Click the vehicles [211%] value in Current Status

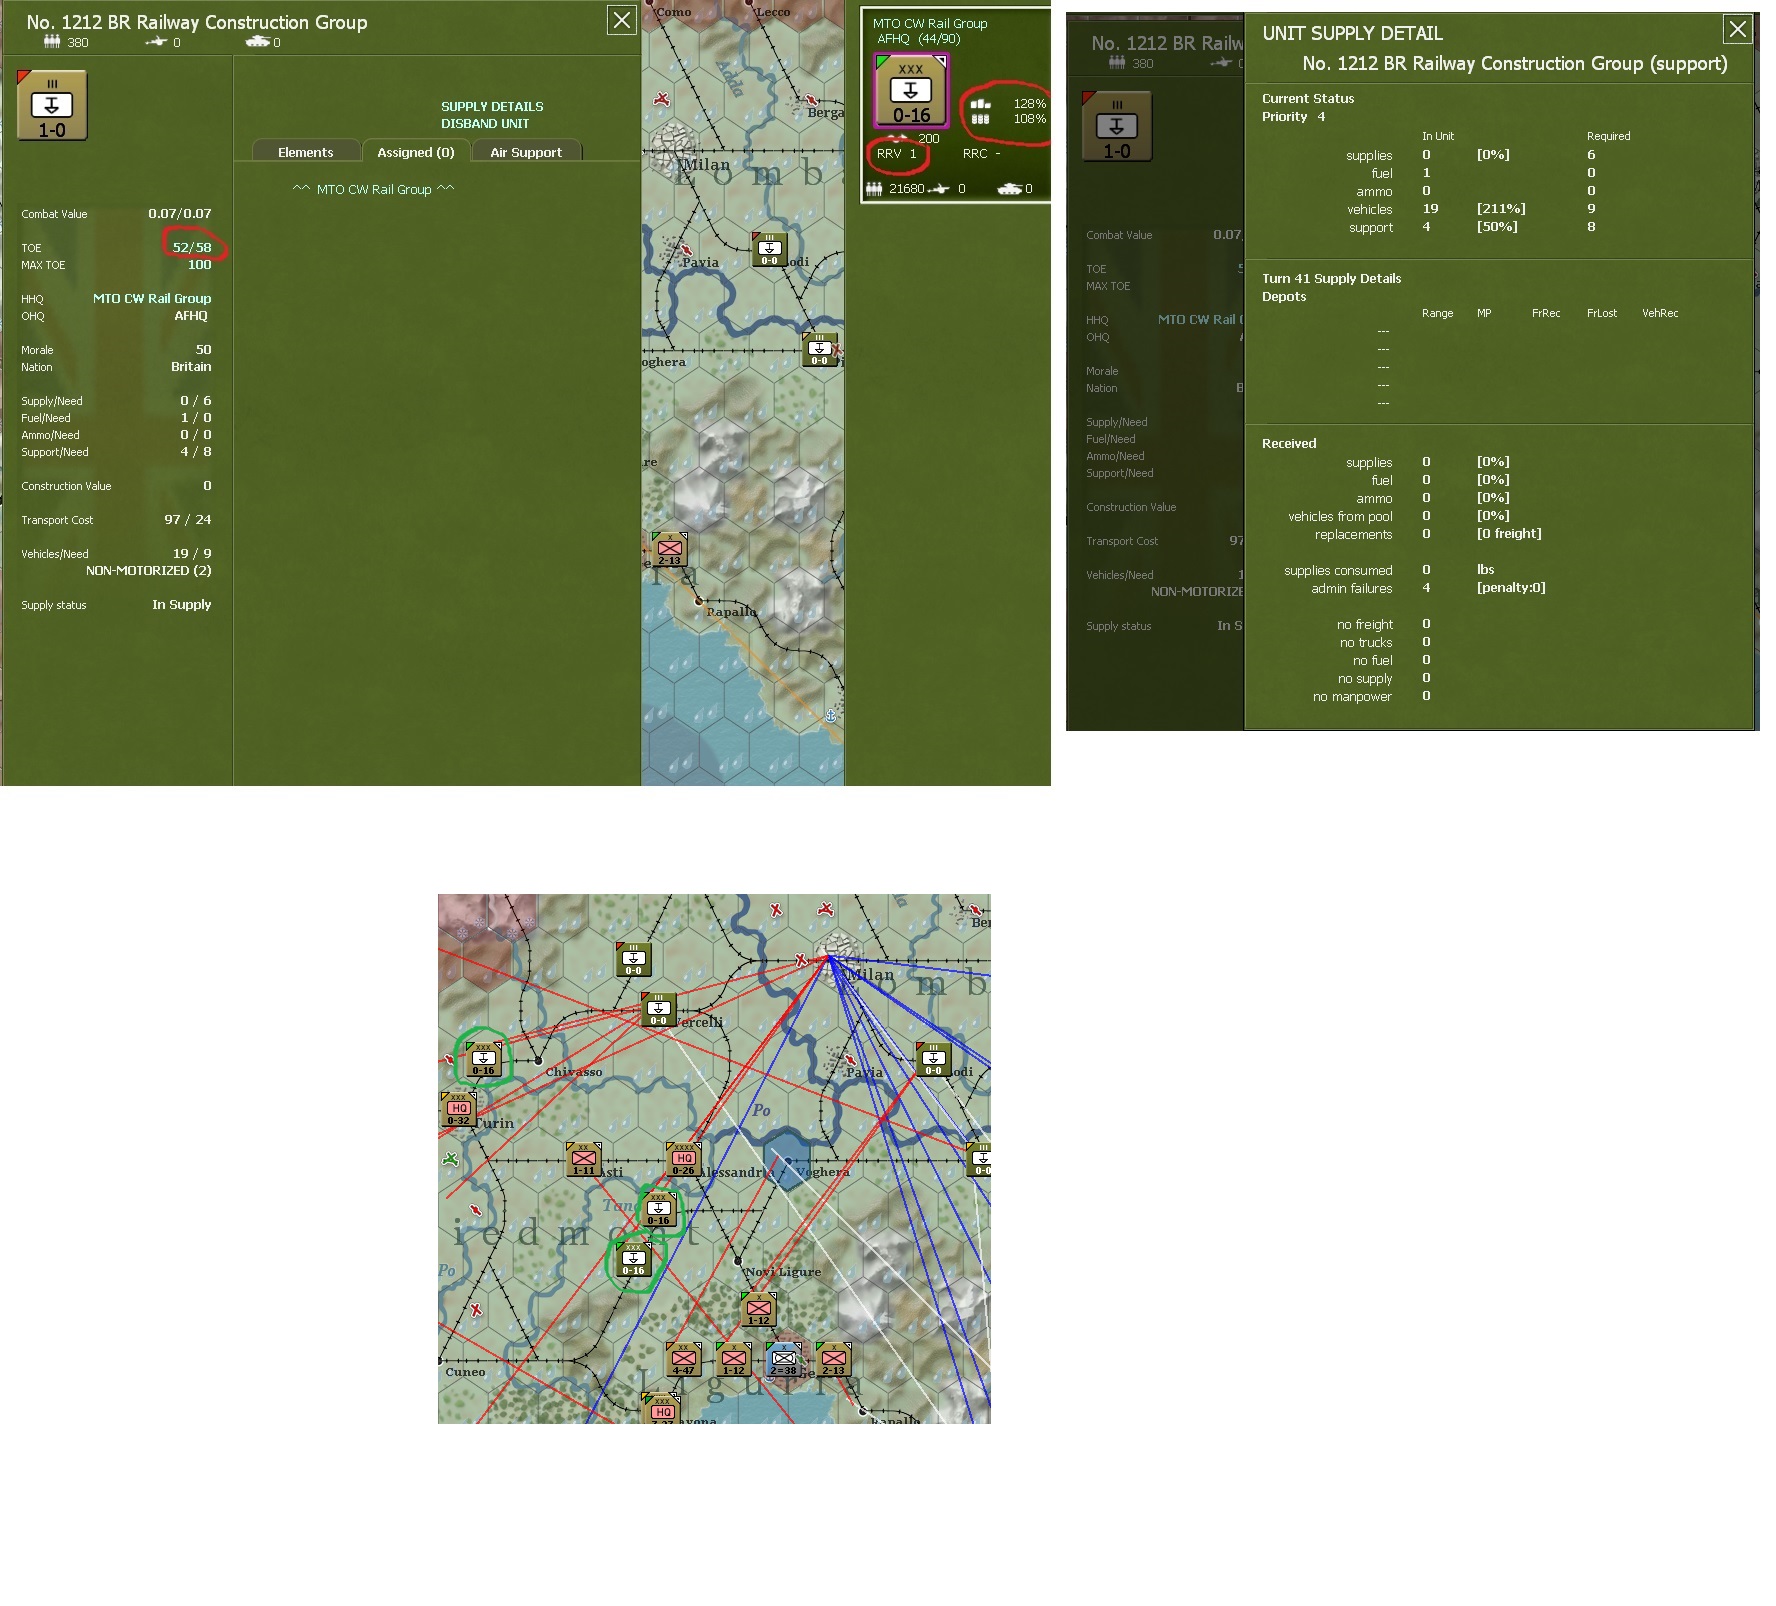(1501, 208)
